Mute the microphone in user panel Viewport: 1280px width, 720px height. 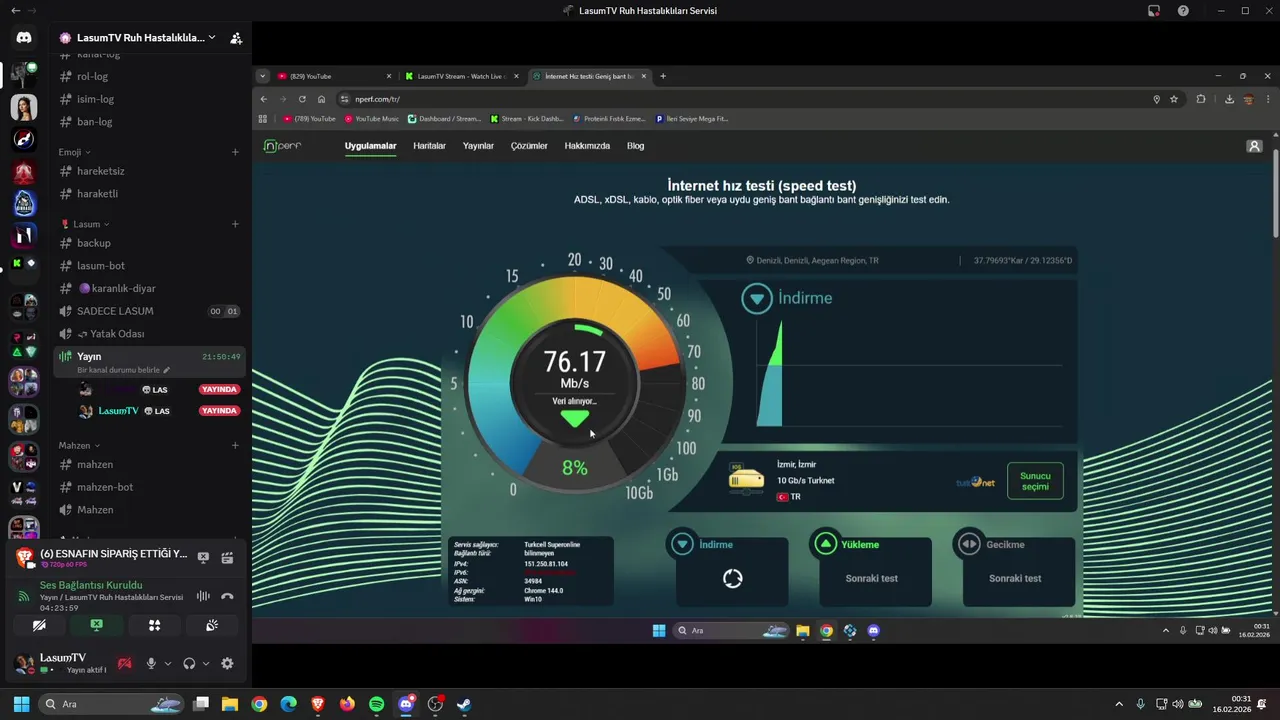tap(152, 663)
